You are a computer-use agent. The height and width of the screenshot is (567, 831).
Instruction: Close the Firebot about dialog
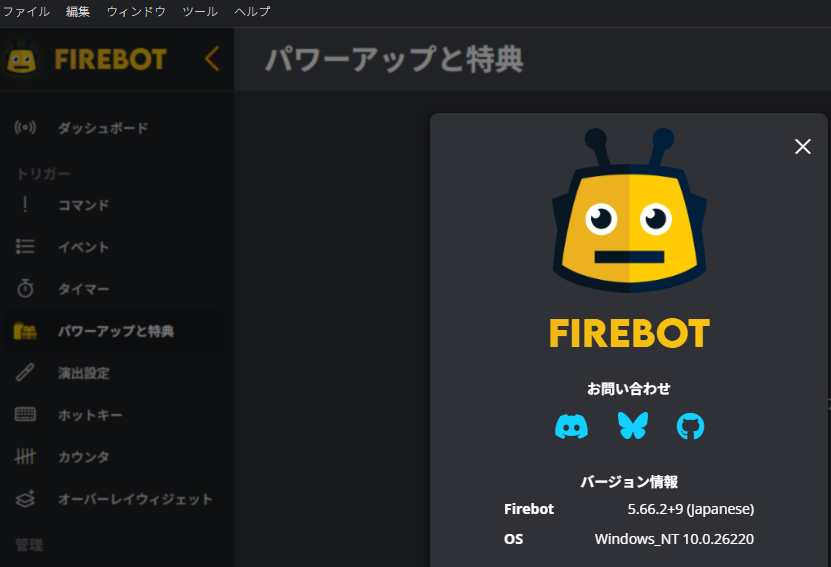[x=803, y=146]
